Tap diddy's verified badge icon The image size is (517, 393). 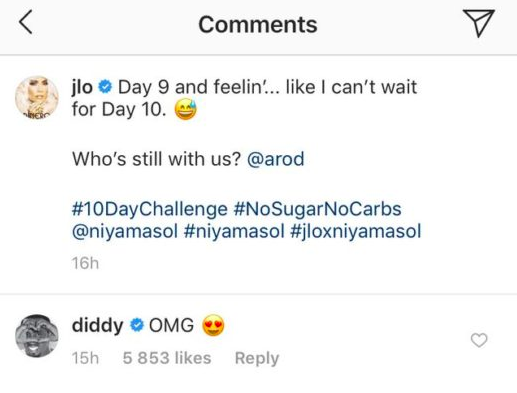coord(137,325)
